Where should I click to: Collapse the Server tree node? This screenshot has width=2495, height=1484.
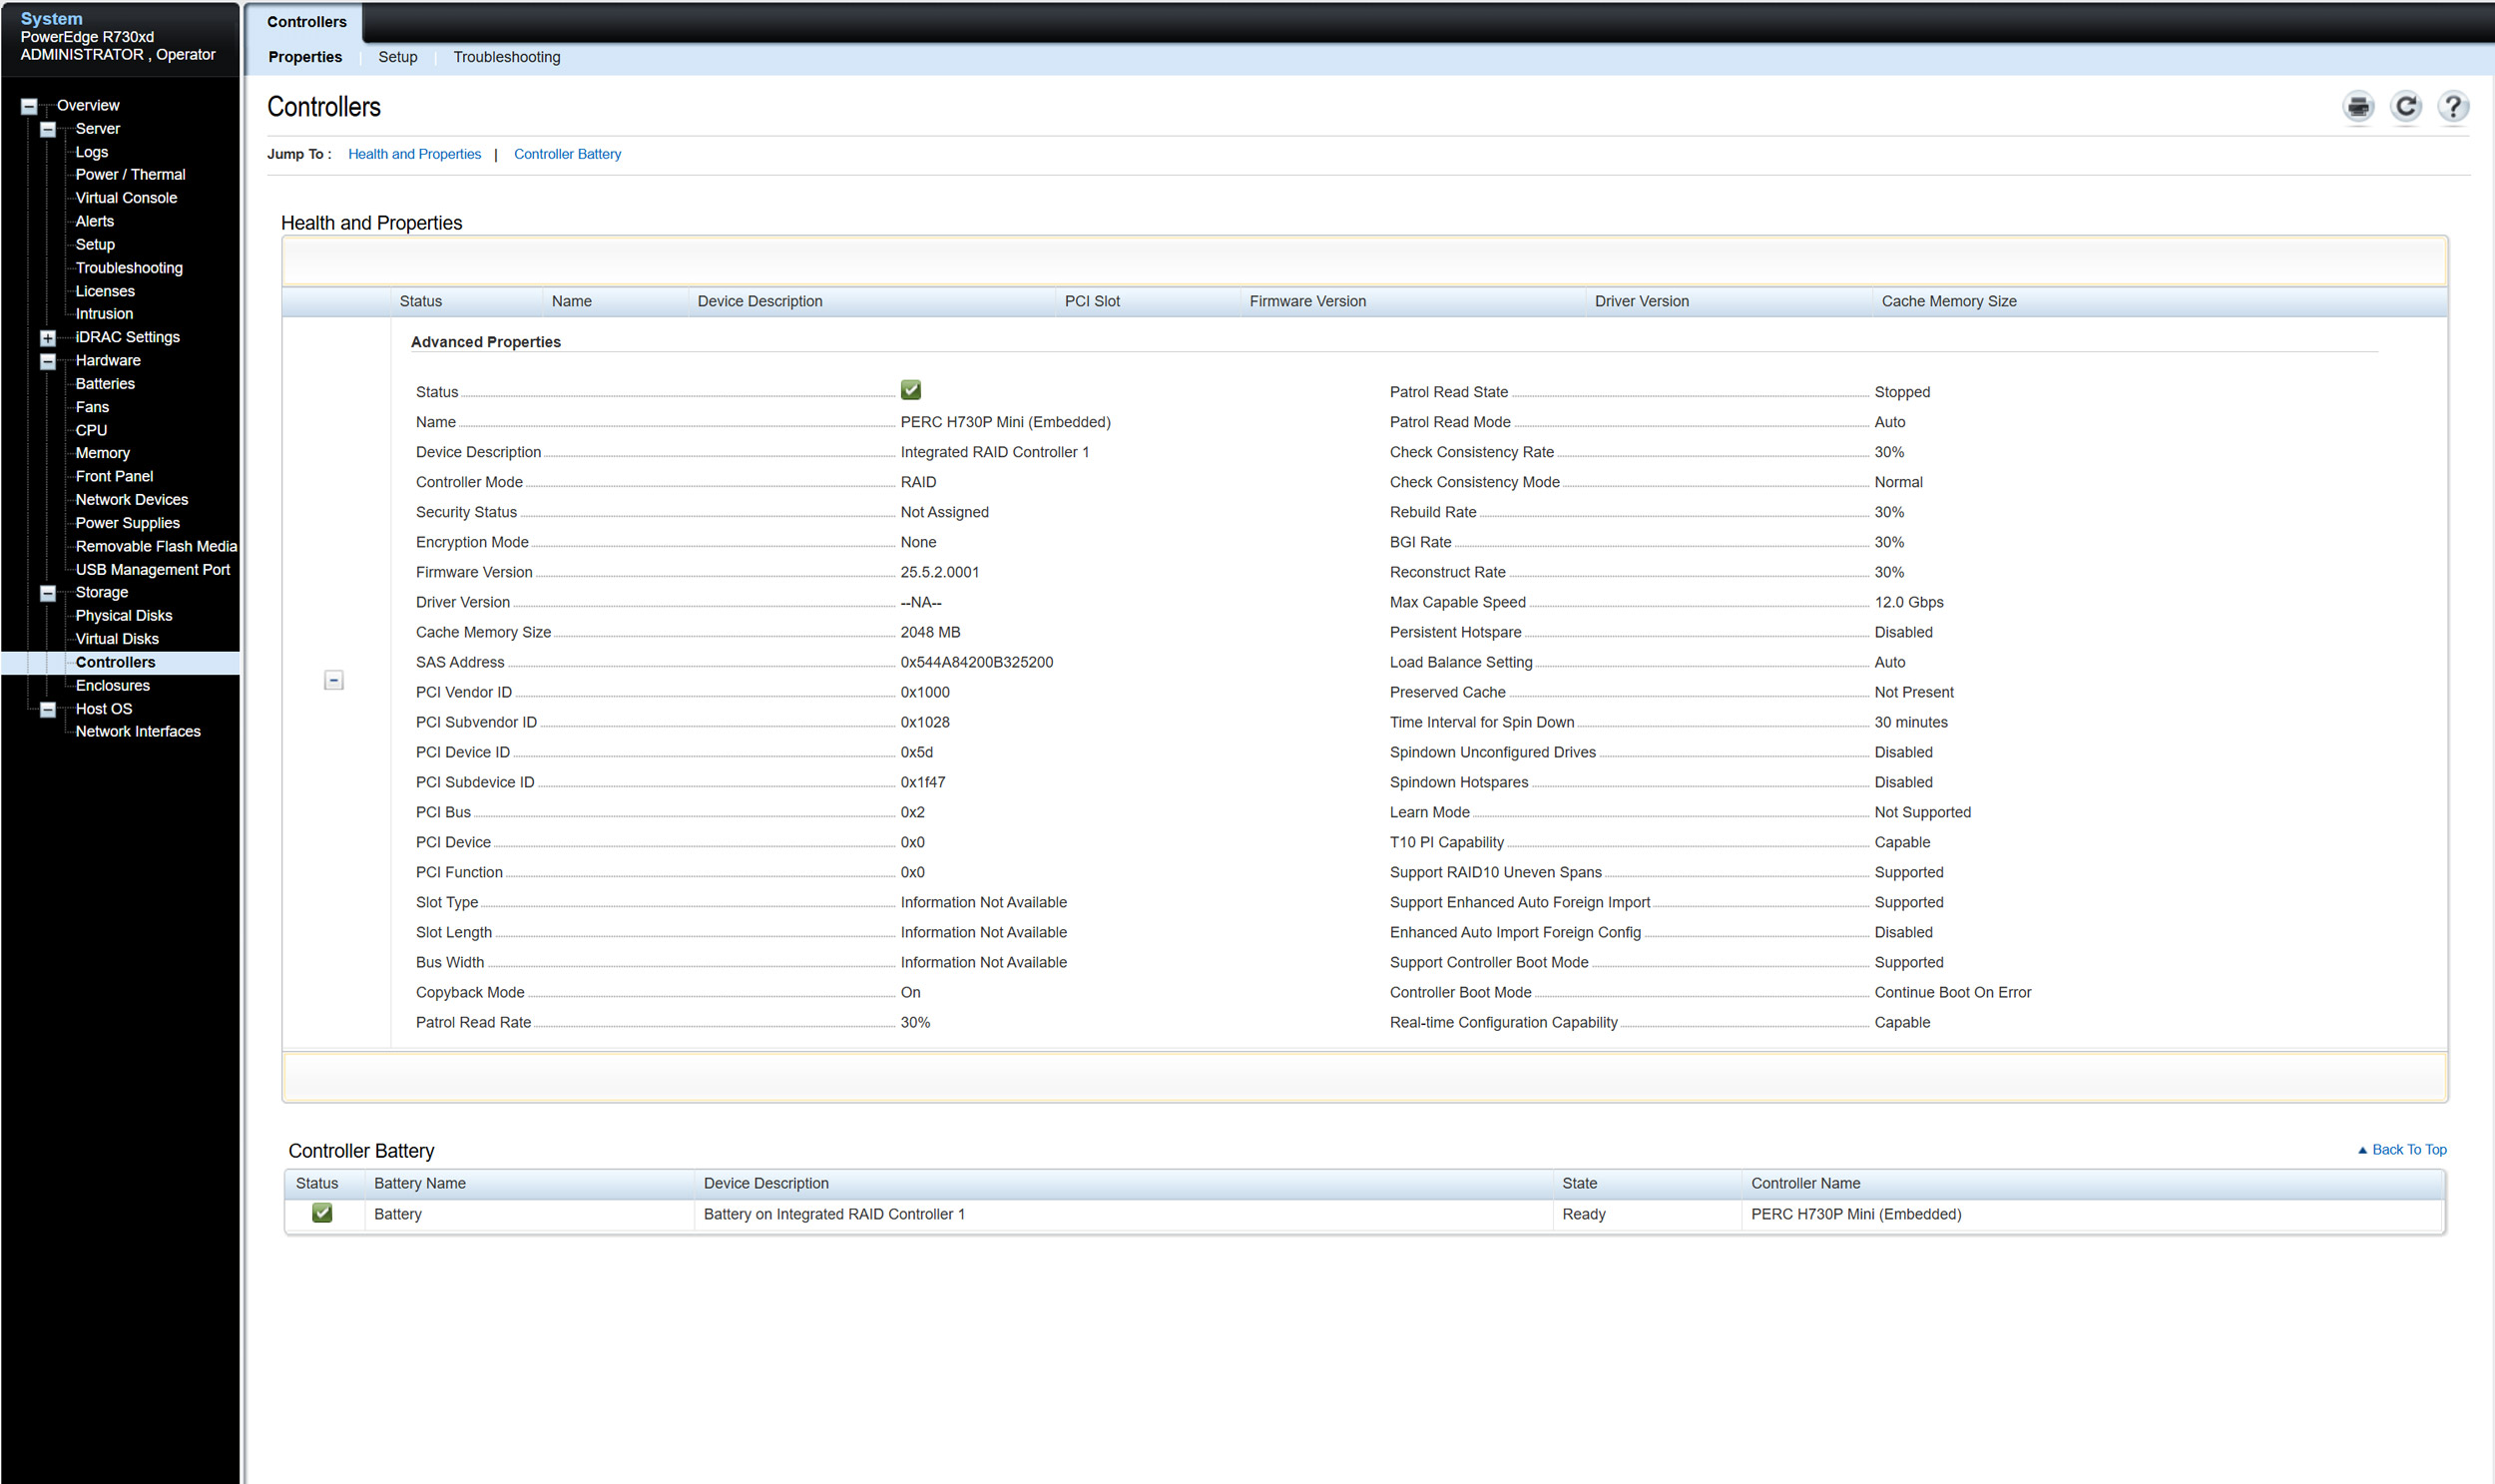click(x=47, y=129)
